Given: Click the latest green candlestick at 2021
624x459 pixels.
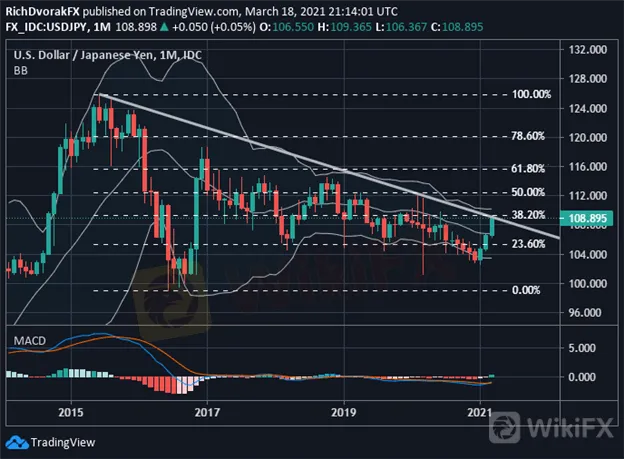Looking at the screenshot, I should tap(492, 227).
